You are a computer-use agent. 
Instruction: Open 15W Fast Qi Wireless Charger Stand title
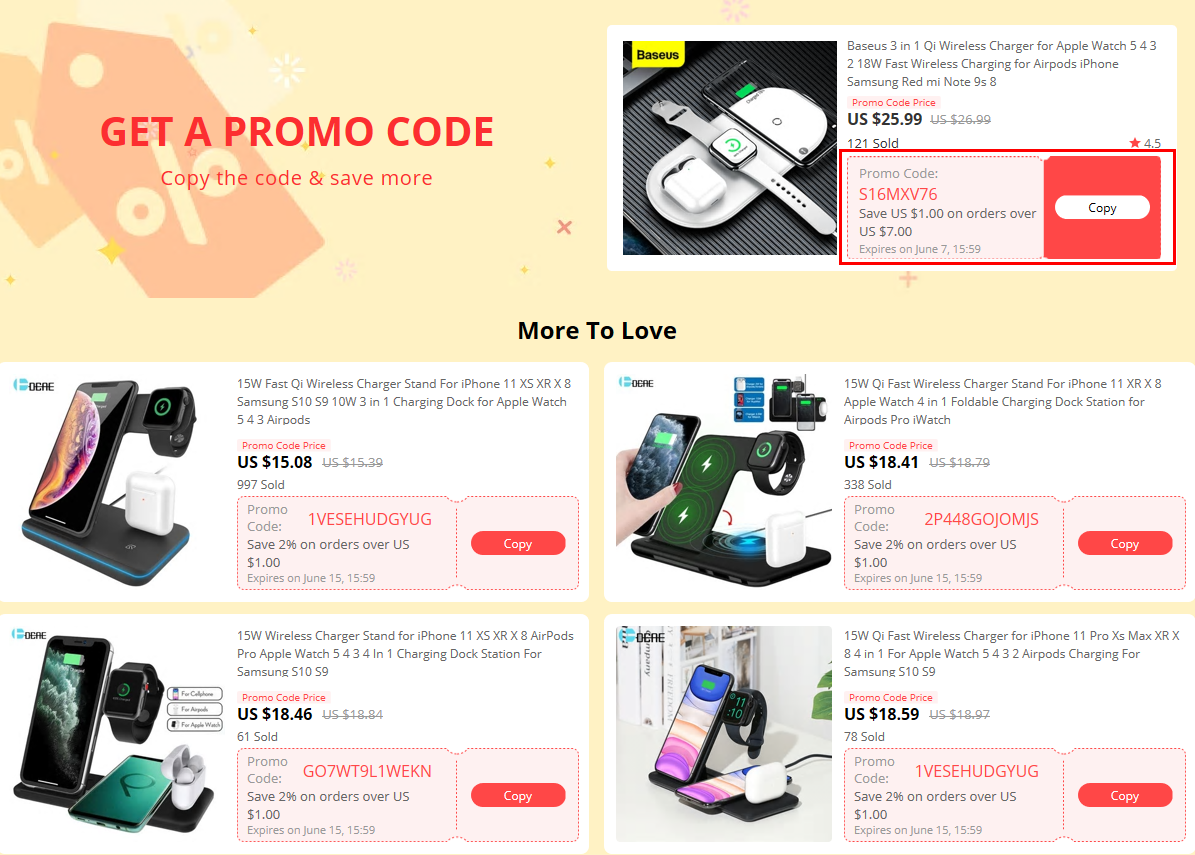[x=404, y=402]
